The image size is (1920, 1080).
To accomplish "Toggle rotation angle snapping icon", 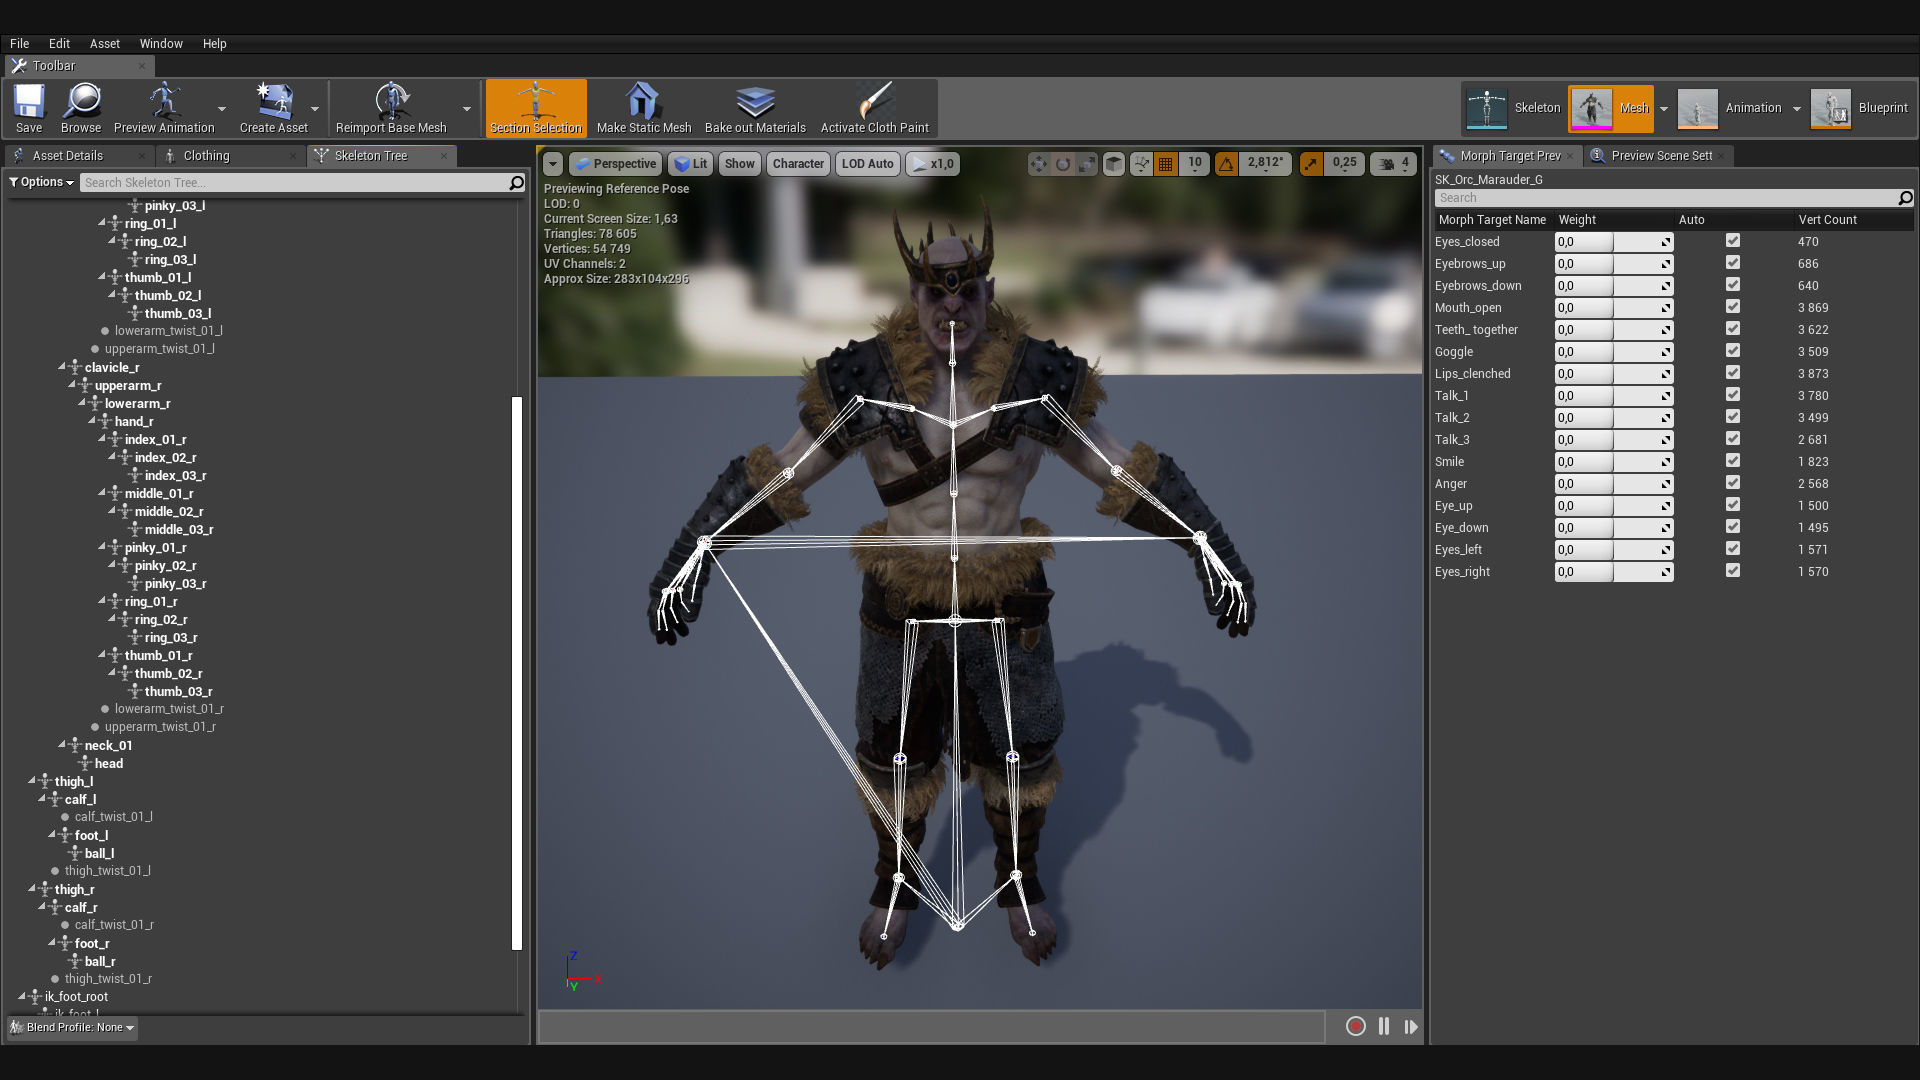I will [1226, 164].
